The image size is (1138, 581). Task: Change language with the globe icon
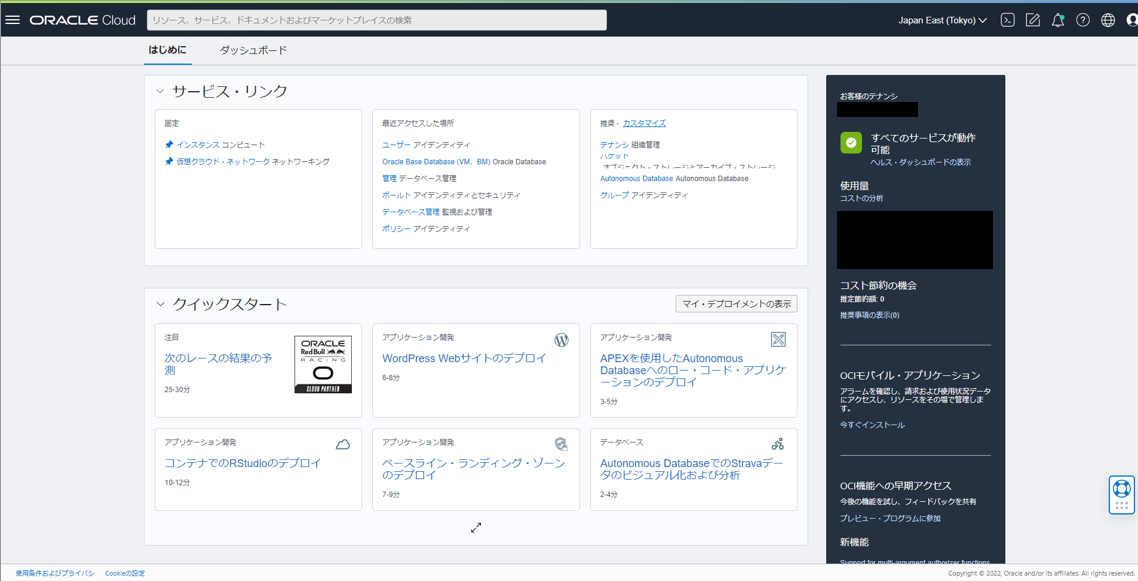click(x=1107, y=19)
